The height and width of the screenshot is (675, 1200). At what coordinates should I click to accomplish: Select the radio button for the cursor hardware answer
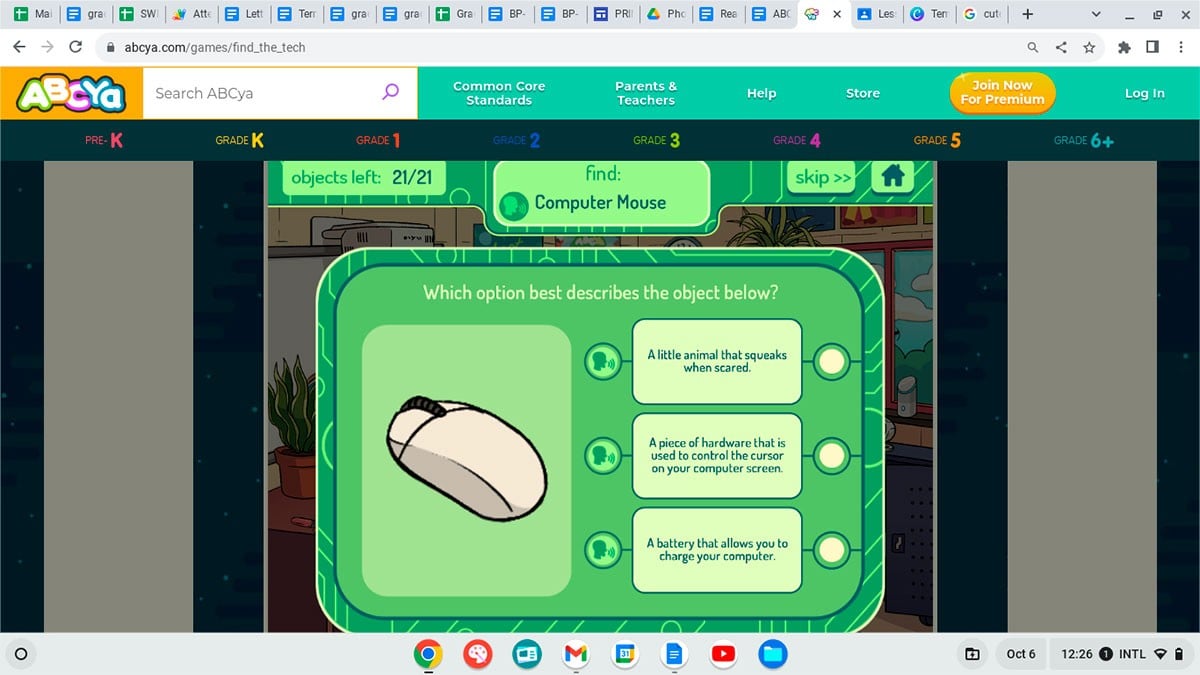pos(831,455)
